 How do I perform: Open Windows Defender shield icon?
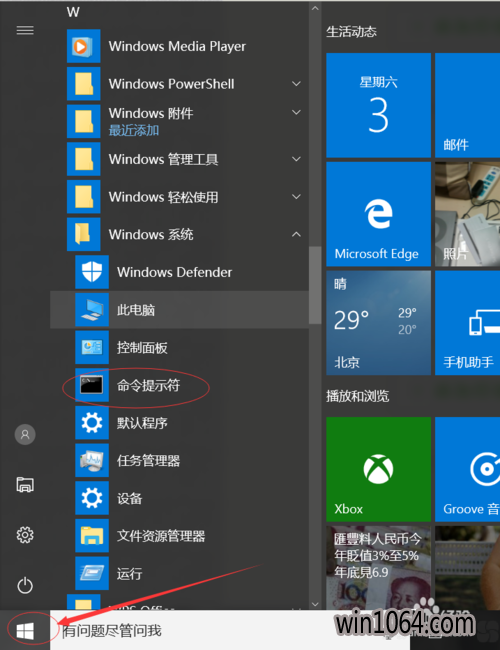92,272
